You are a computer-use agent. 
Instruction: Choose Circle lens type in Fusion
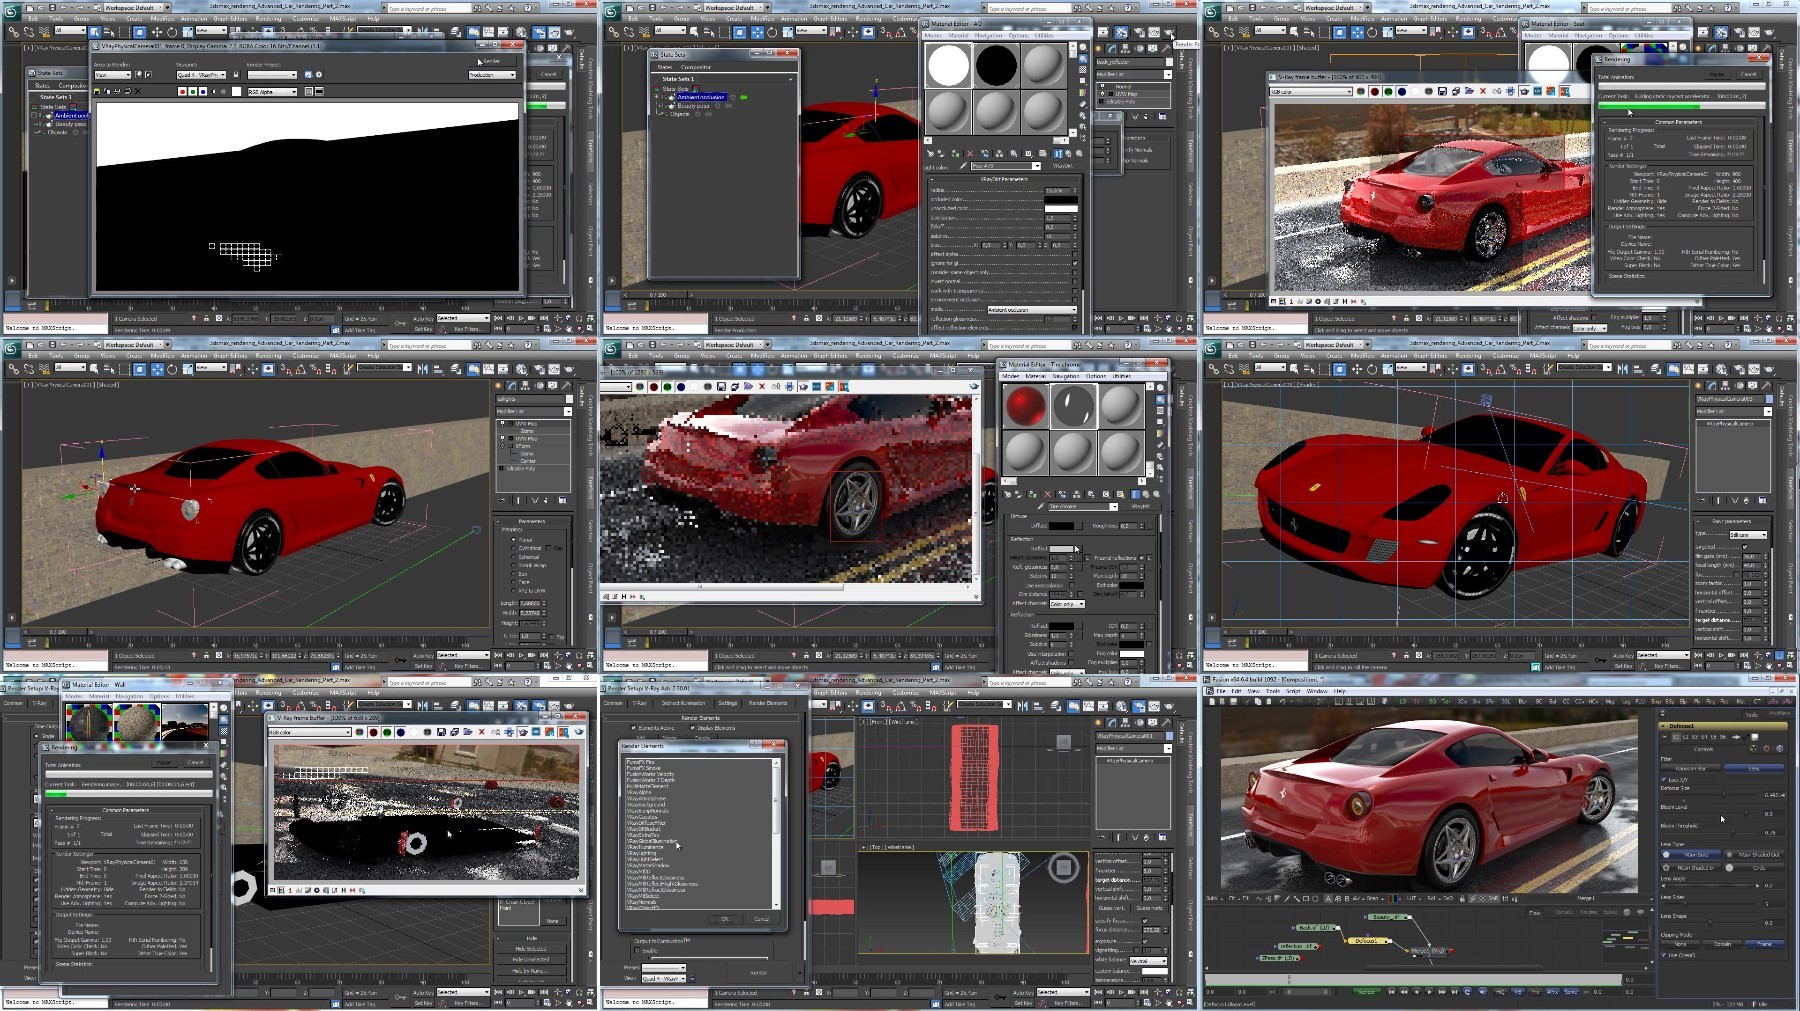(x=1755, y=867)
